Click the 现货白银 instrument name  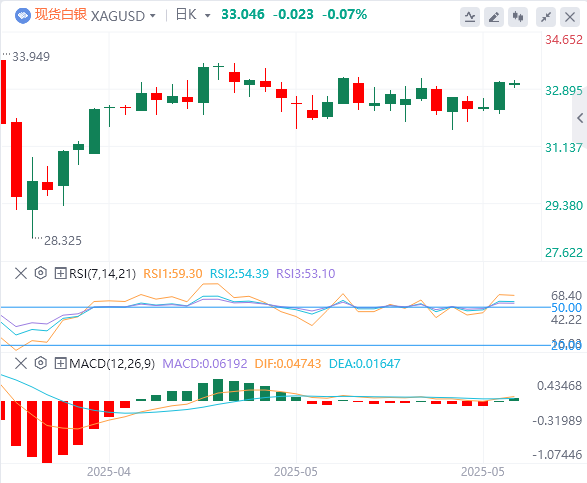[x=61, y=15]
